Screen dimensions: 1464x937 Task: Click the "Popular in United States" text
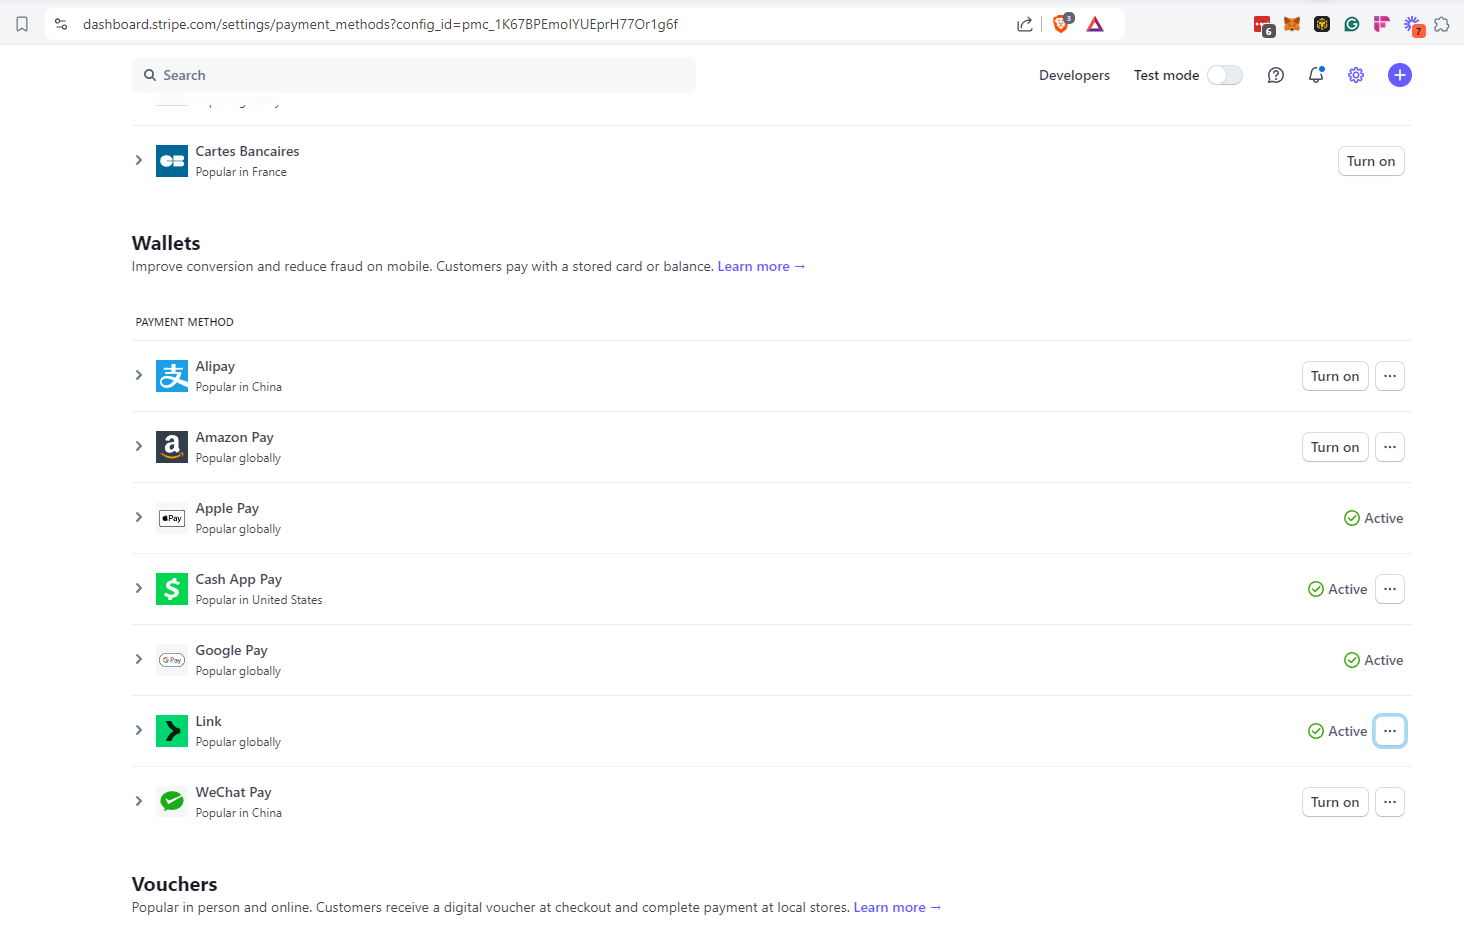click(x=259, y=600)
